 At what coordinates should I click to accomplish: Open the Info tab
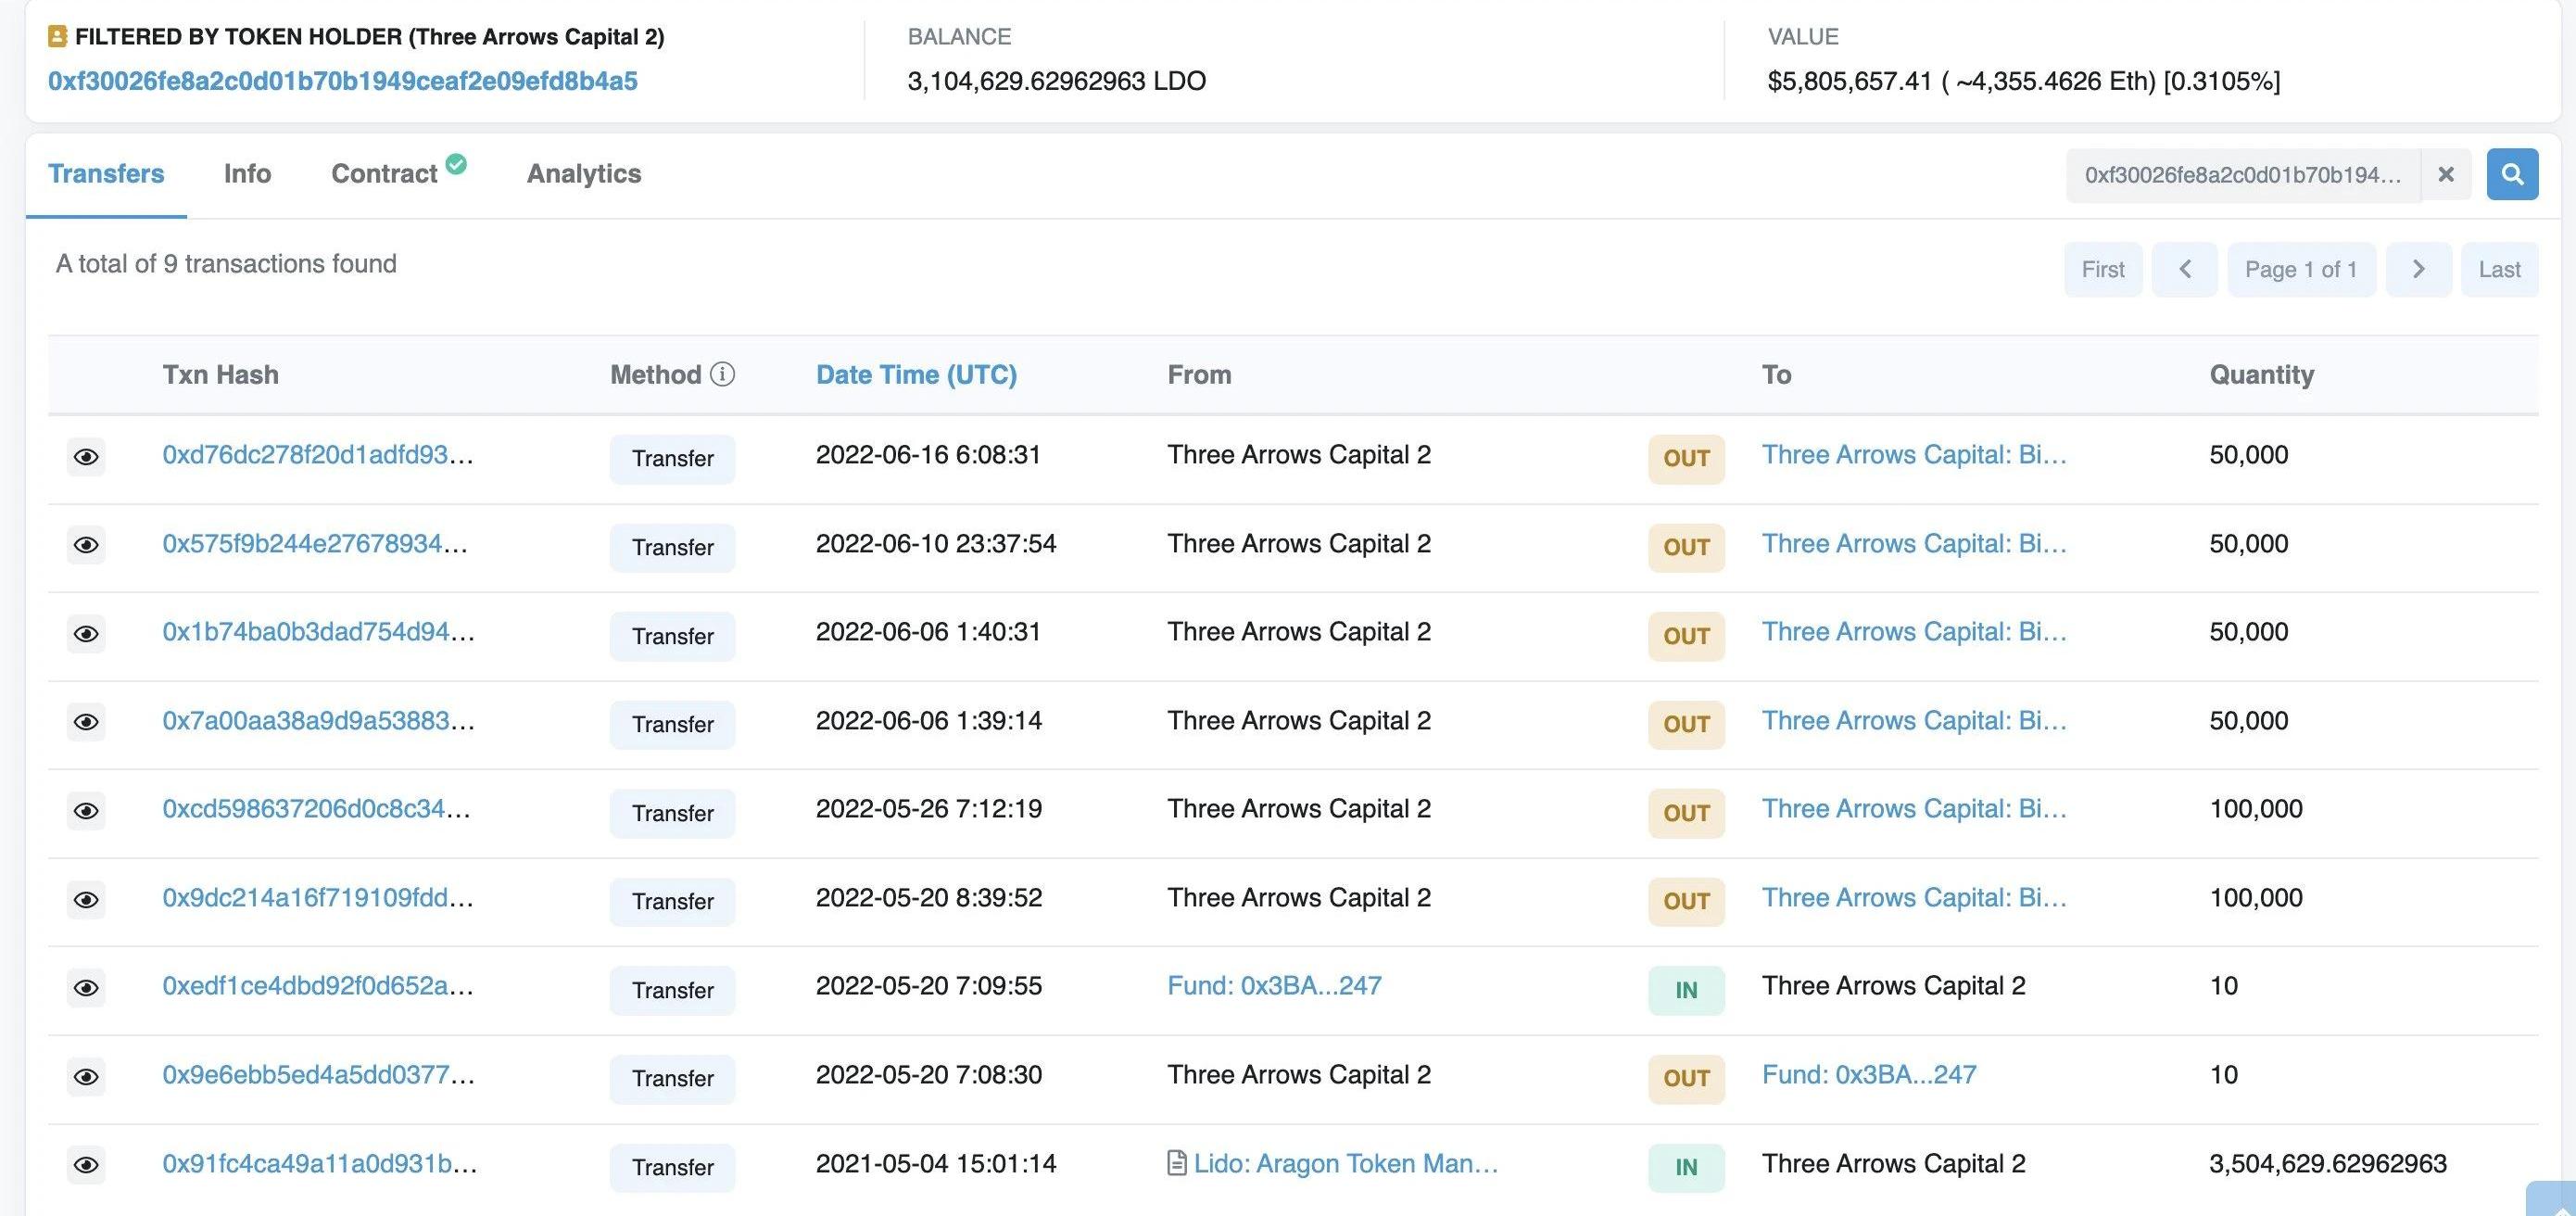247,174
